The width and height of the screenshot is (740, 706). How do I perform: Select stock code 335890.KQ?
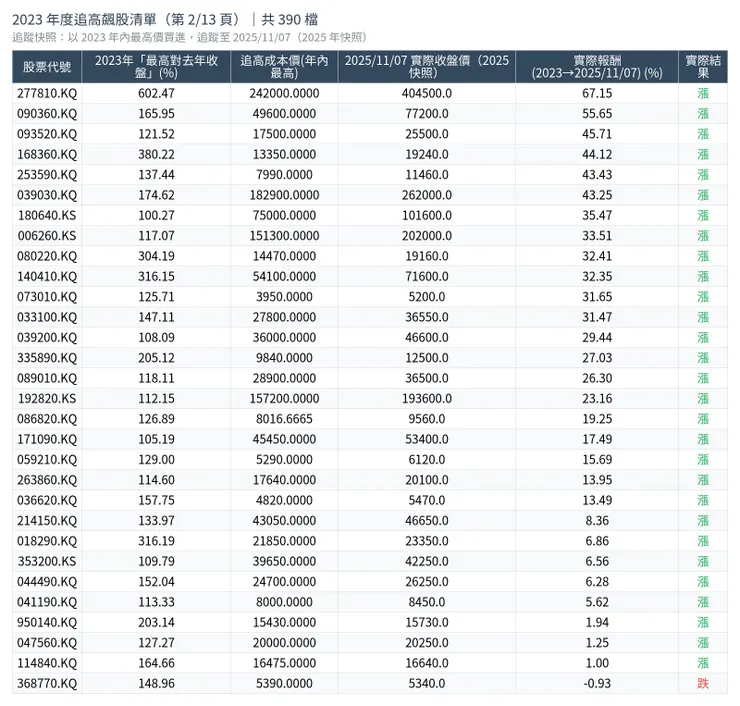pos(47,358)
